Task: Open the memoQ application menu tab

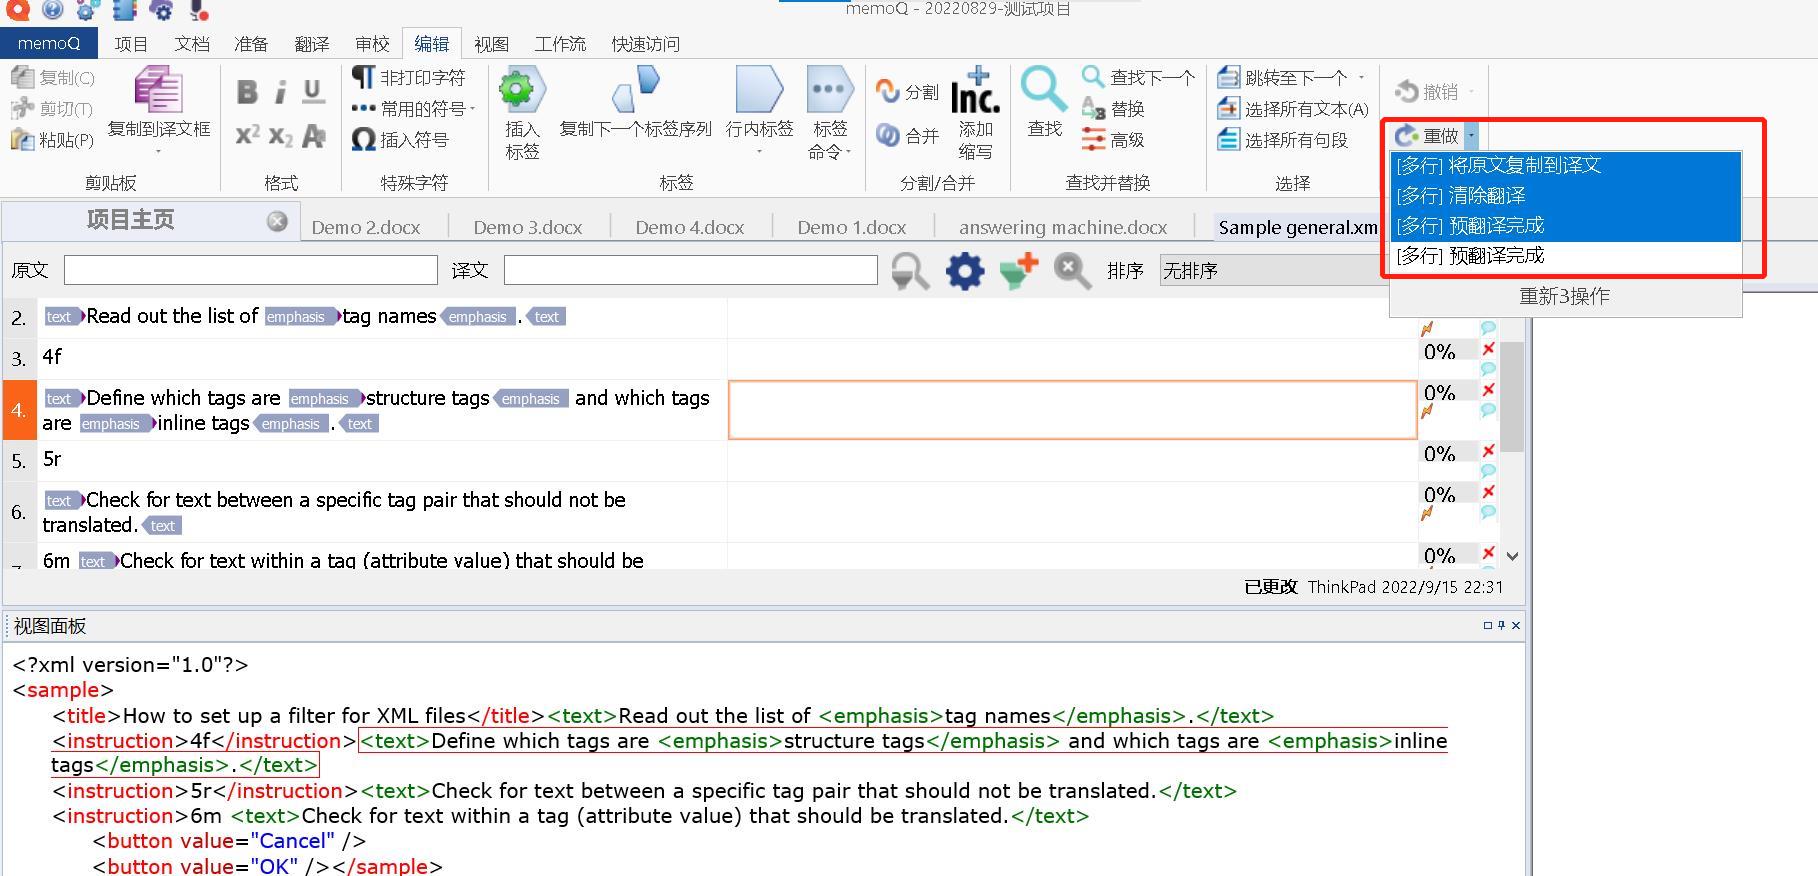Action: click(49, 43)
